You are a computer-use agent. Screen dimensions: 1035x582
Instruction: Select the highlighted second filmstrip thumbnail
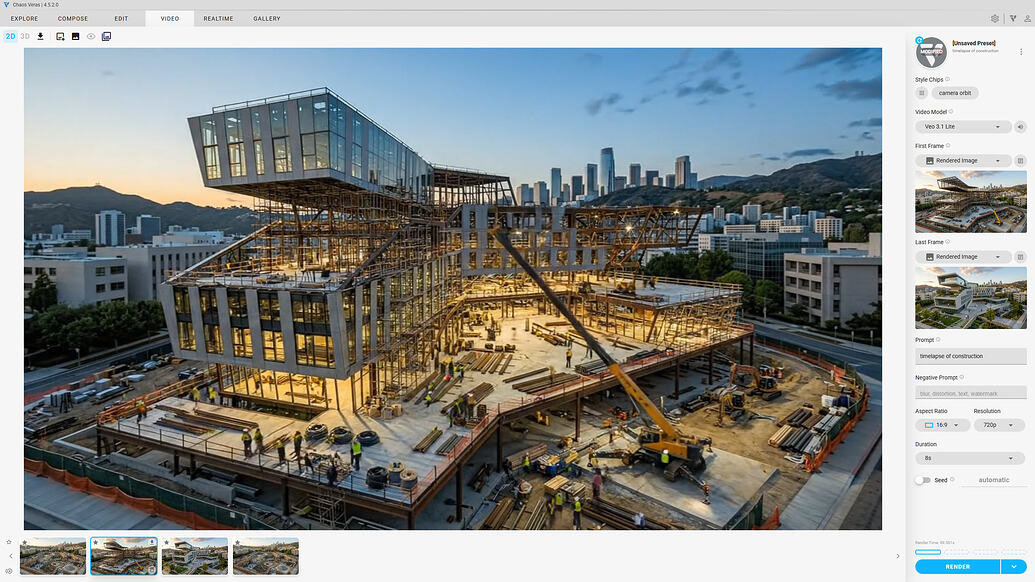123,556
